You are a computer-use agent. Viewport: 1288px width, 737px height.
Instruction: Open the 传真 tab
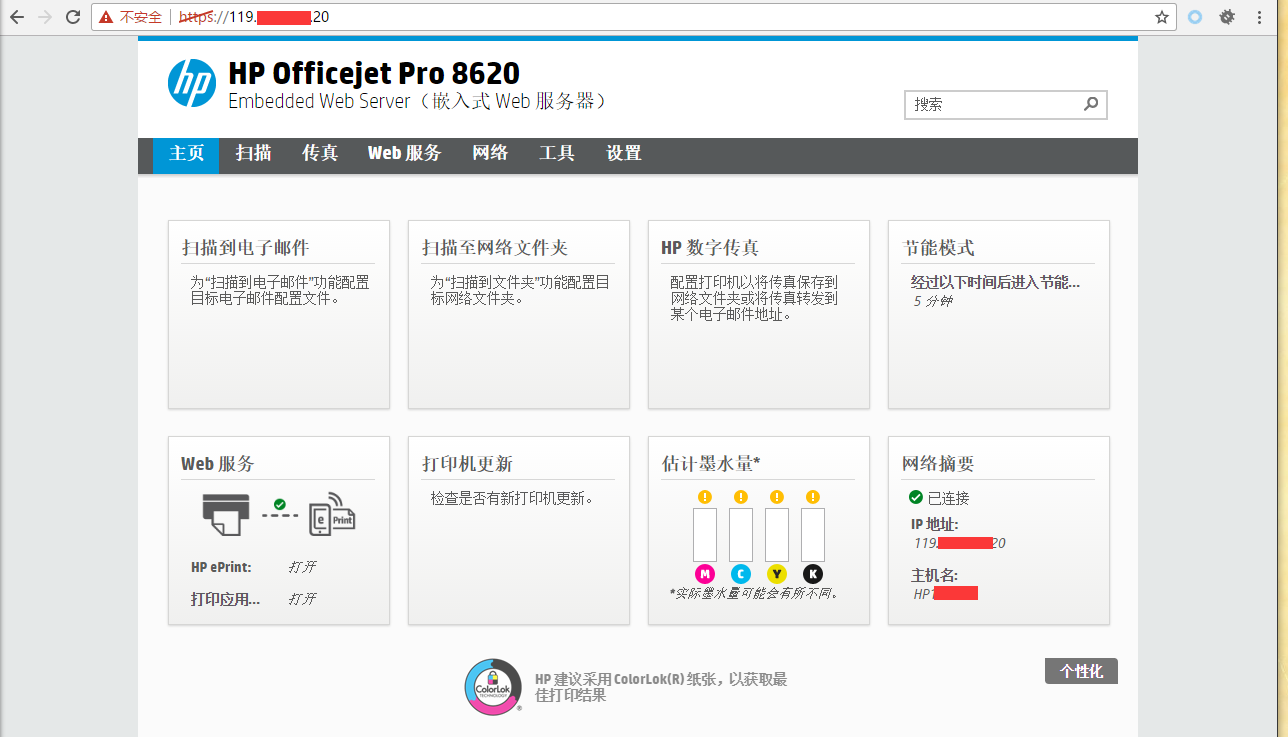[x=320, y=153]
